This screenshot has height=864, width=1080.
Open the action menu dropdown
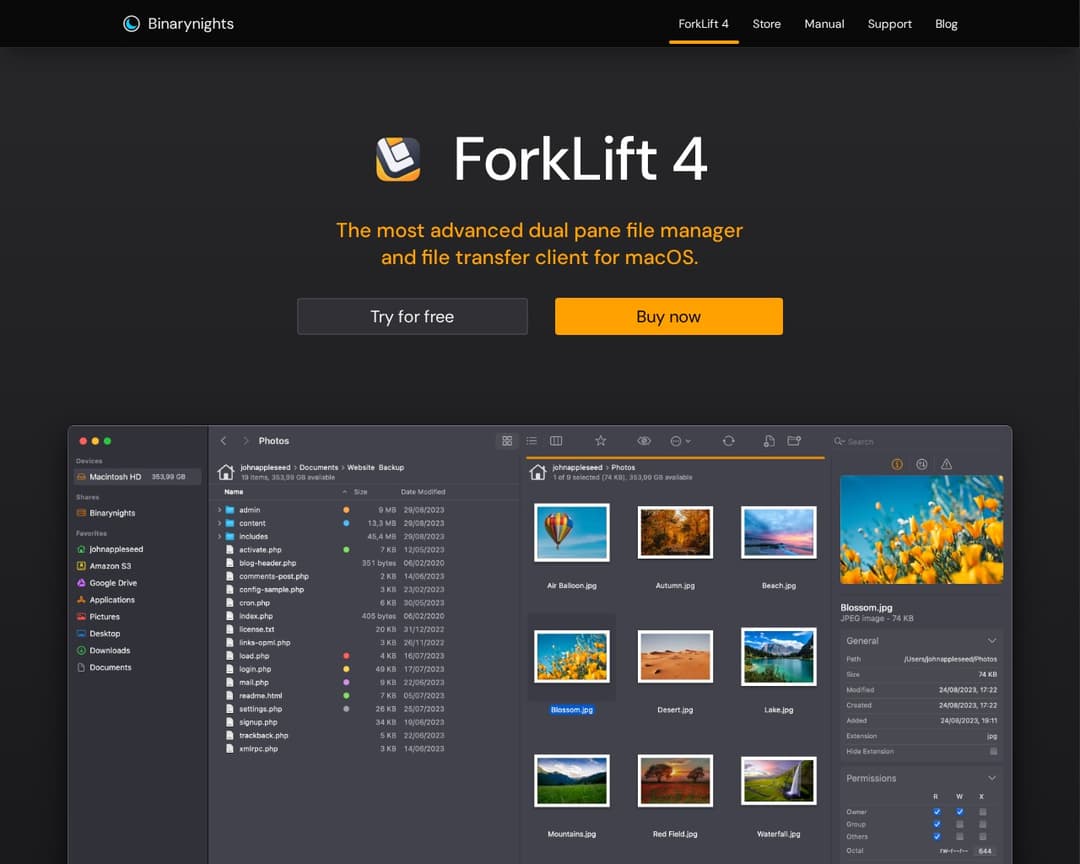(681, 441)
